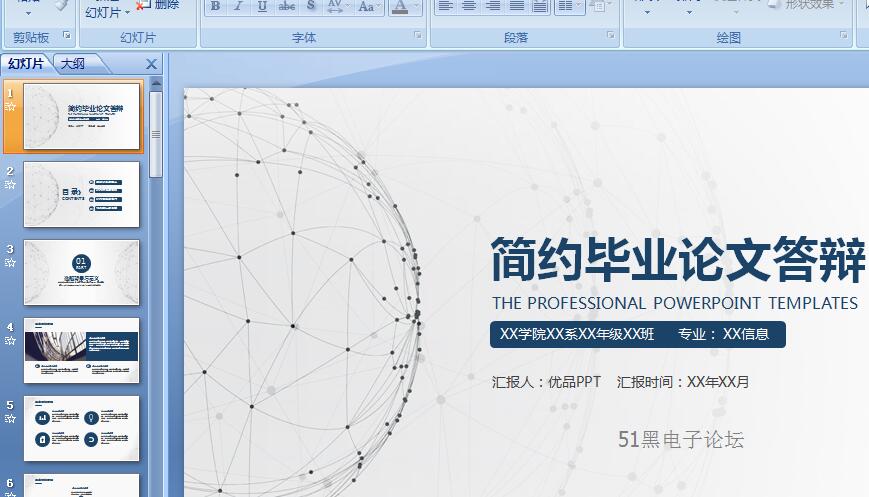869x497 pixels.
Task: Open character spacing options
Action: point(334,7)
